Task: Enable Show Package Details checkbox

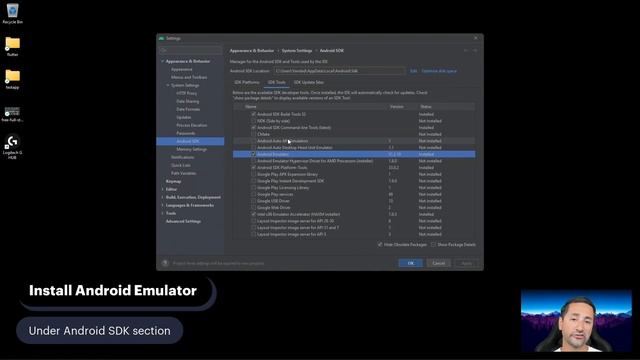Action: [x=433, y=244]
